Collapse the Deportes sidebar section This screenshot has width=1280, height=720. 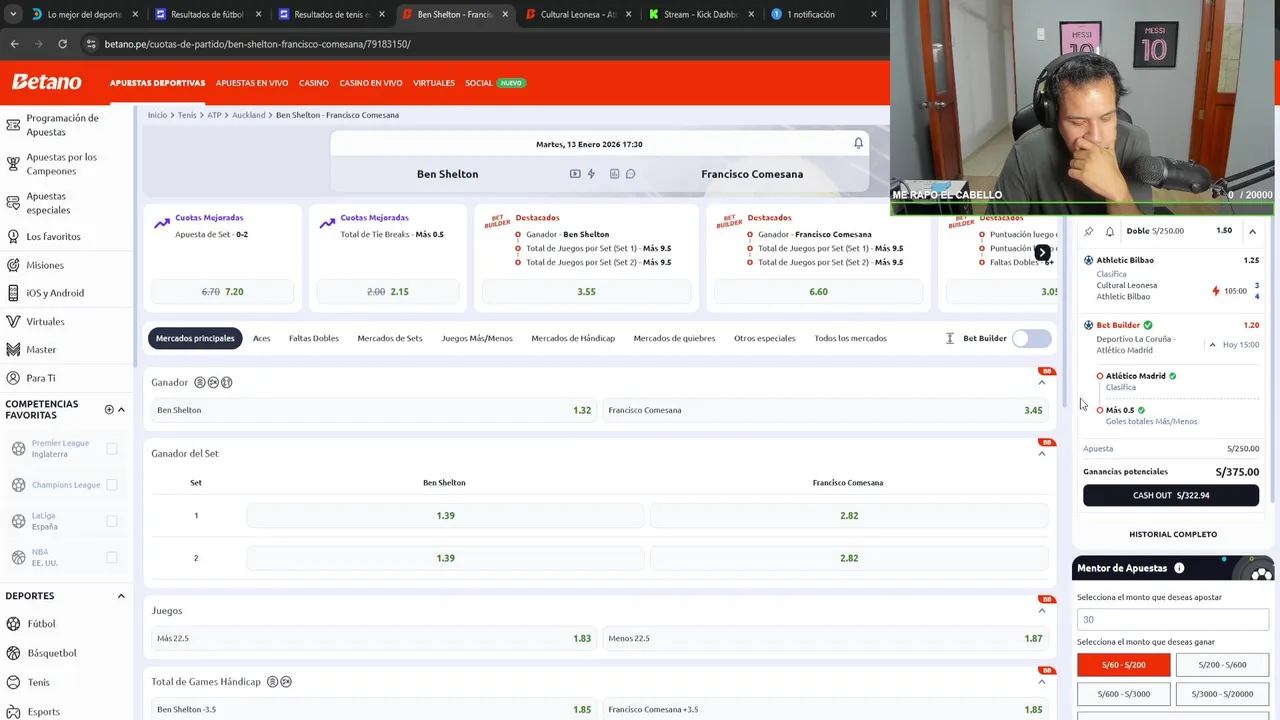tap(121, 596)
